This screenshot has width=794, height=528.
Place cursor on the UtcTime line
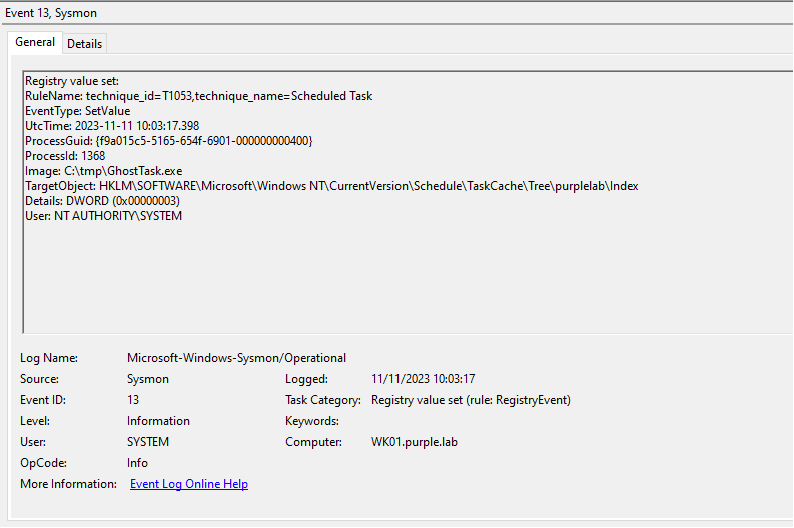pyautogui.click(x=112, y=126)
